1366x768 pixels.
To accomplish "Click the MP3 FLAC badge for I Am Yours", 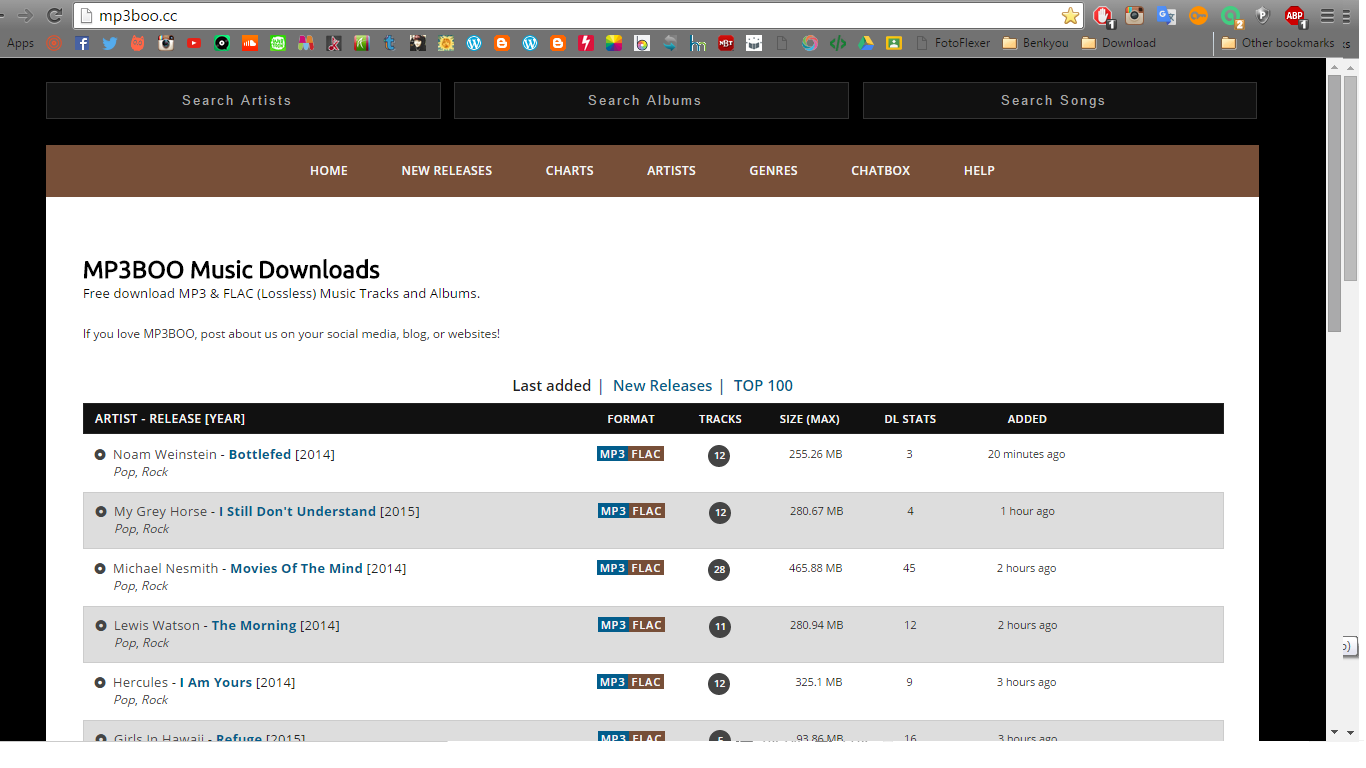I will tap(631, 682).
